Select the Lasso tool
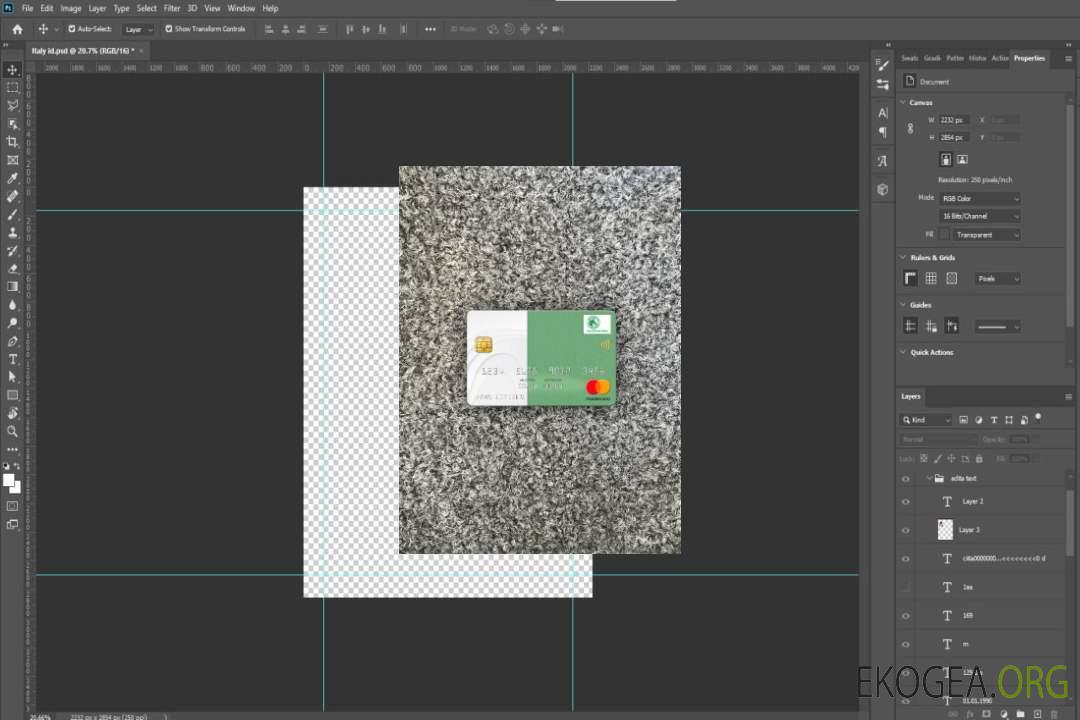 [x=13, y=105]
